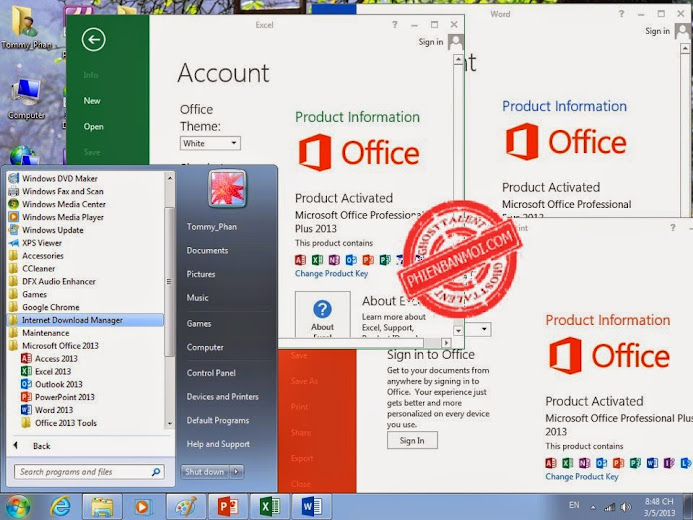Launch PowerPoint 2013 from the Start menu
The height and width of the screenshot is (520, 693).
(x=65, y=397)
